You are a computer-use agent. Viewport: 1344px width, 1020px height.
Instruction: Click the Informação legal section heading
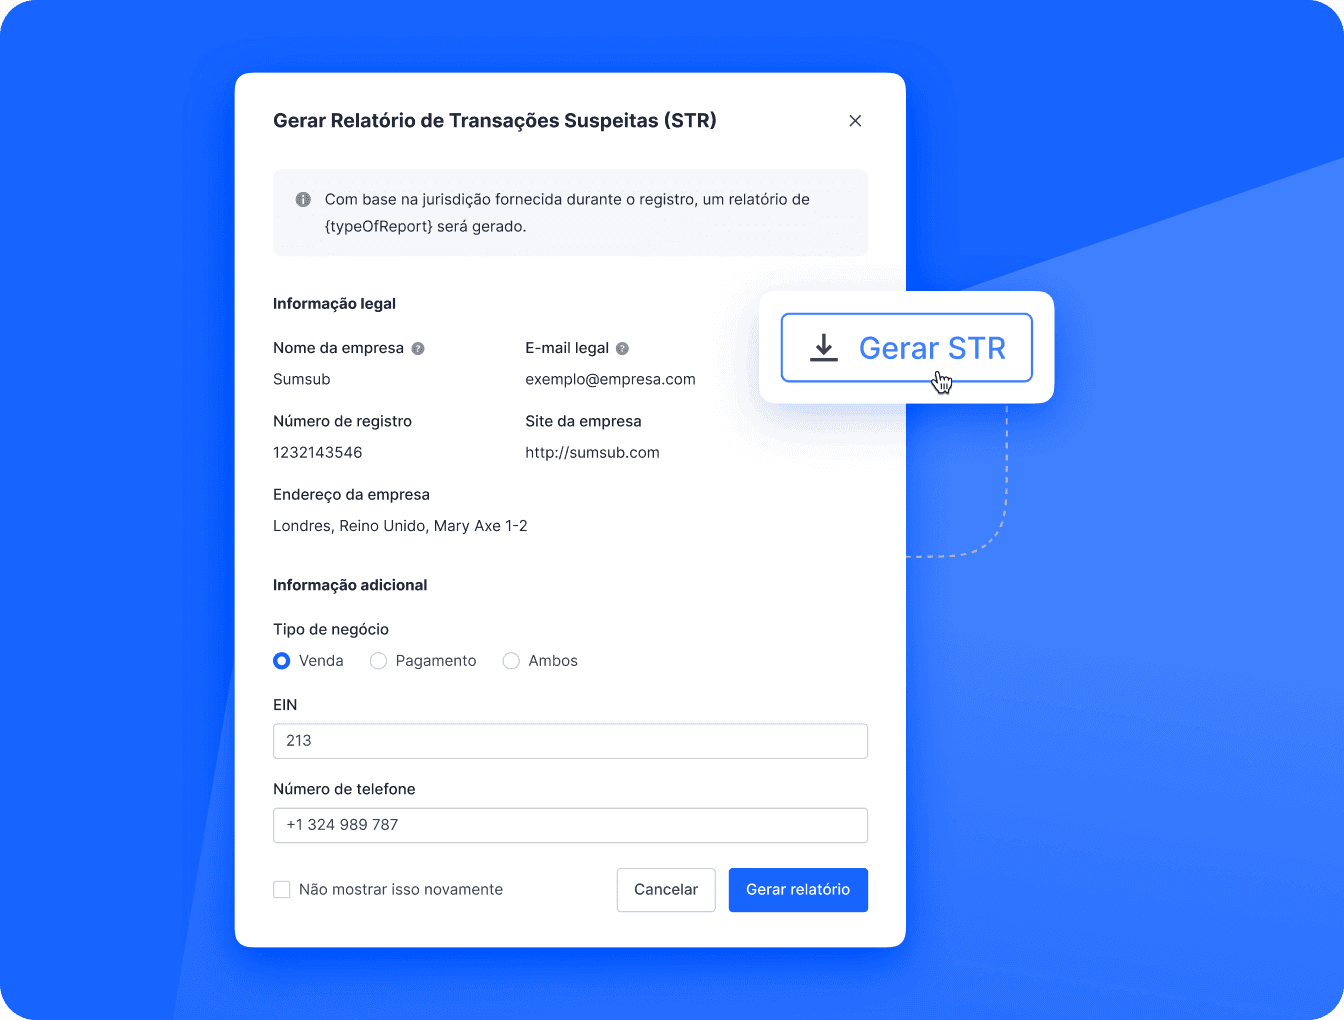pos(334,304)
